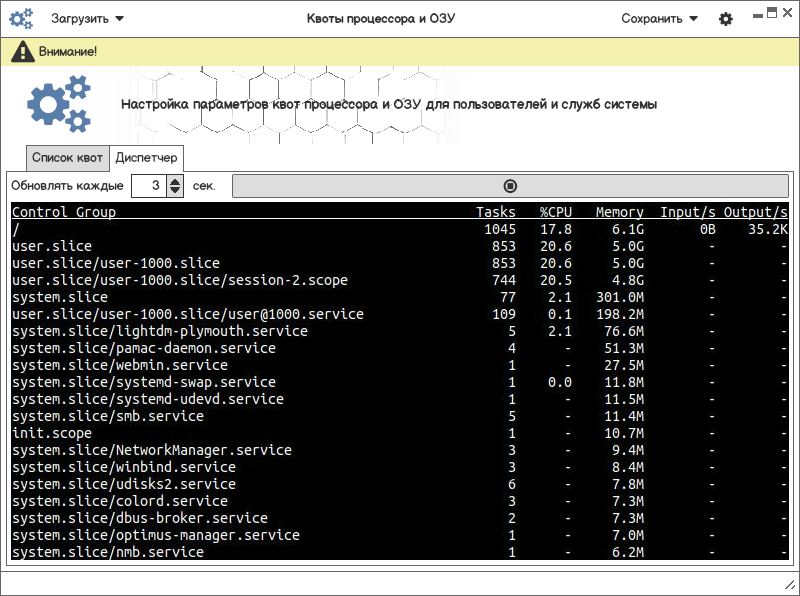Viewport: 800px width, 596px height.
Task: Select the colord.service row
Action: point(399,501)
